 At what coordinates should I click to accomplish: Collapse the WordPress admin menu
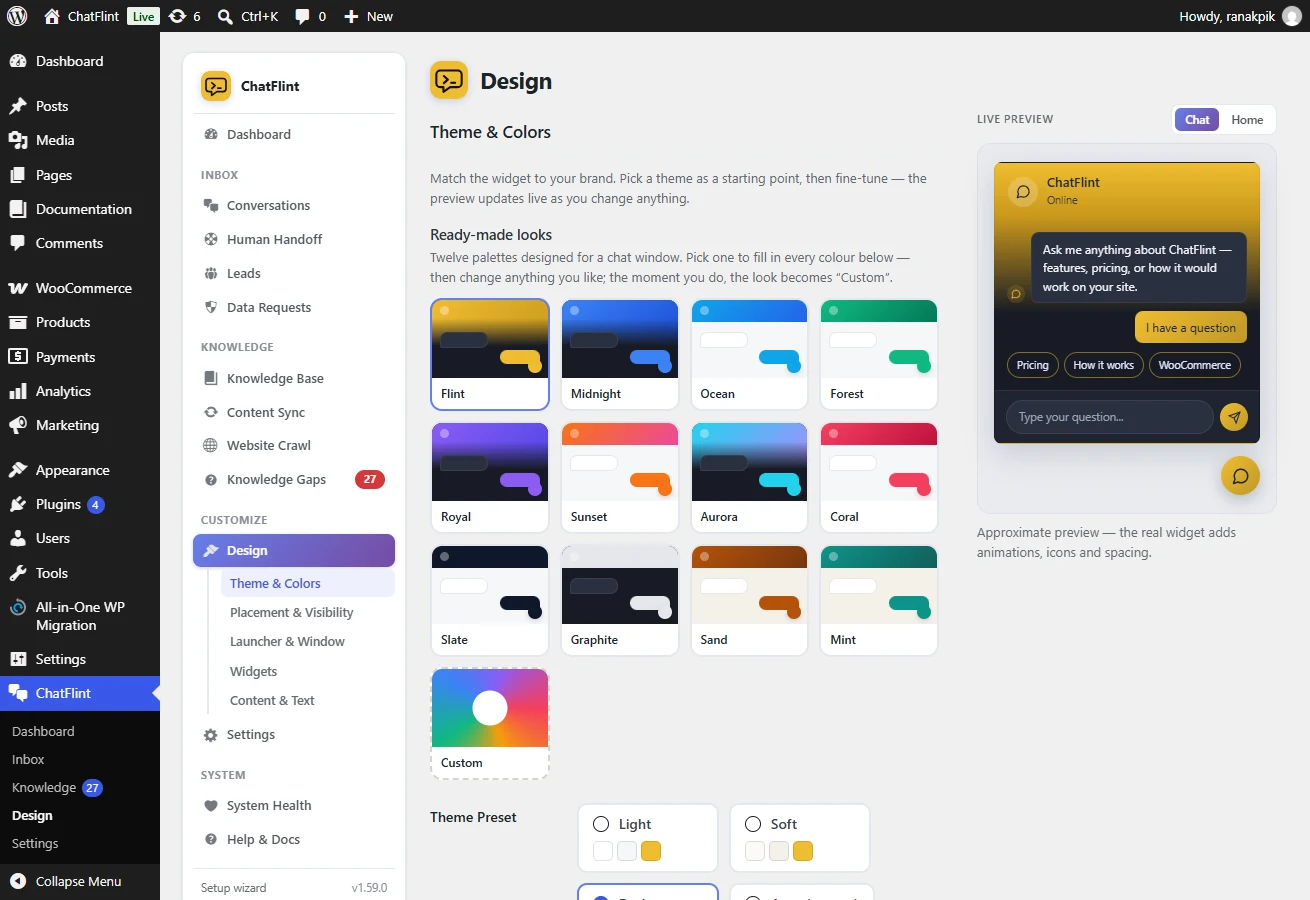(x=80, y=881)
